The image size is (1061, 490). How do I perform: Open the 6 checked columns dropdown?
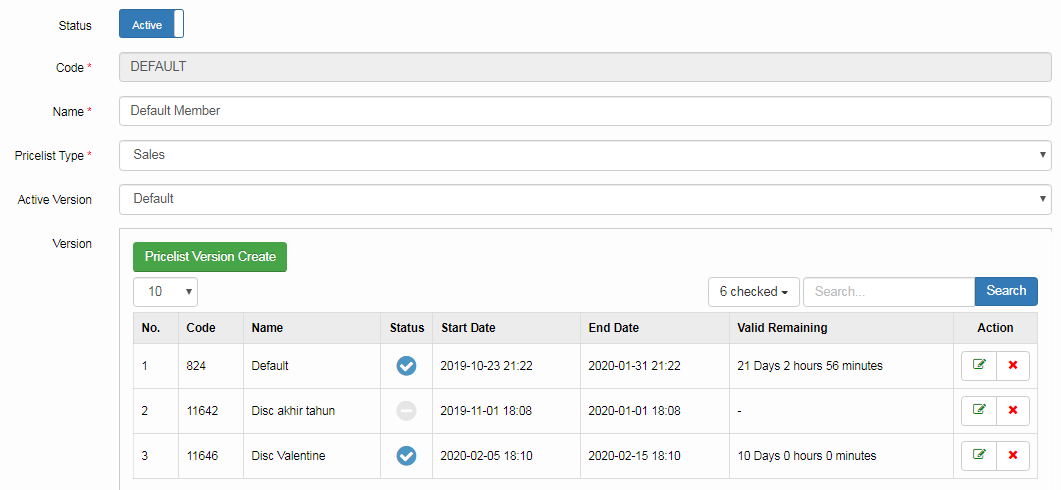point(753,292)
